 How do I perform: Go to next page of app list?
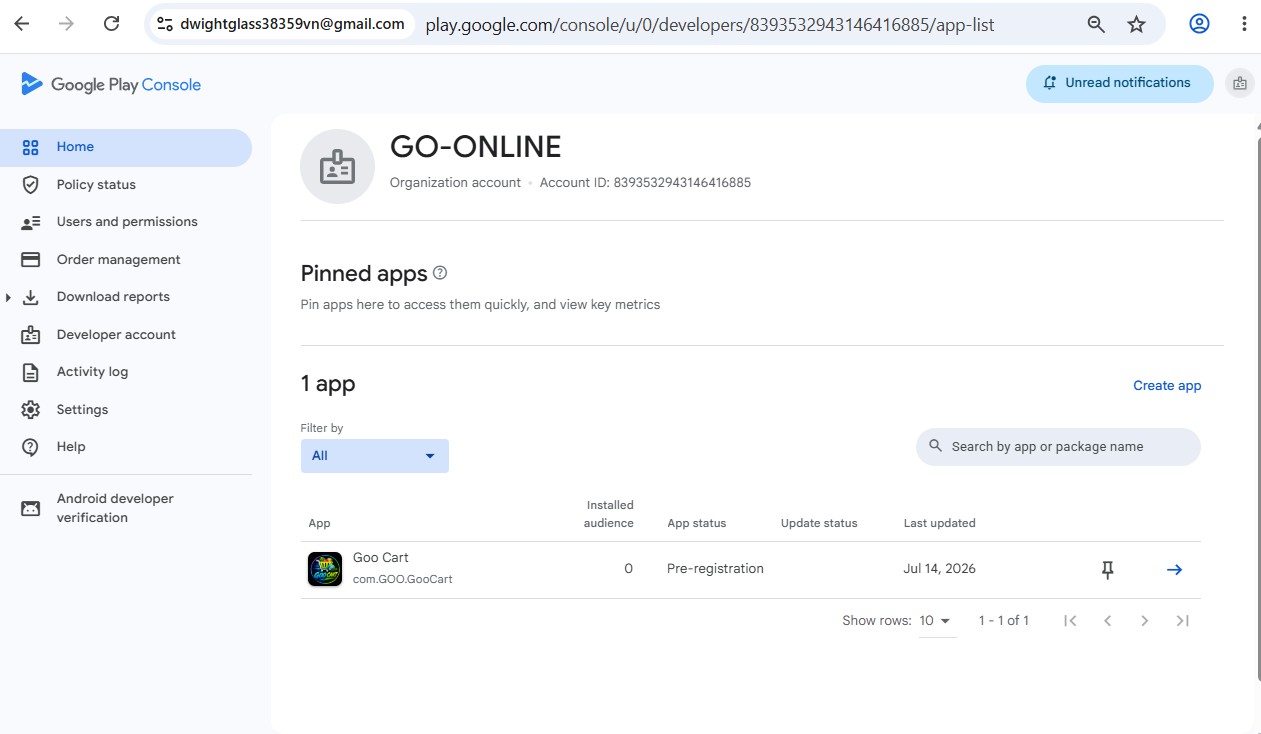point(1144,621)
